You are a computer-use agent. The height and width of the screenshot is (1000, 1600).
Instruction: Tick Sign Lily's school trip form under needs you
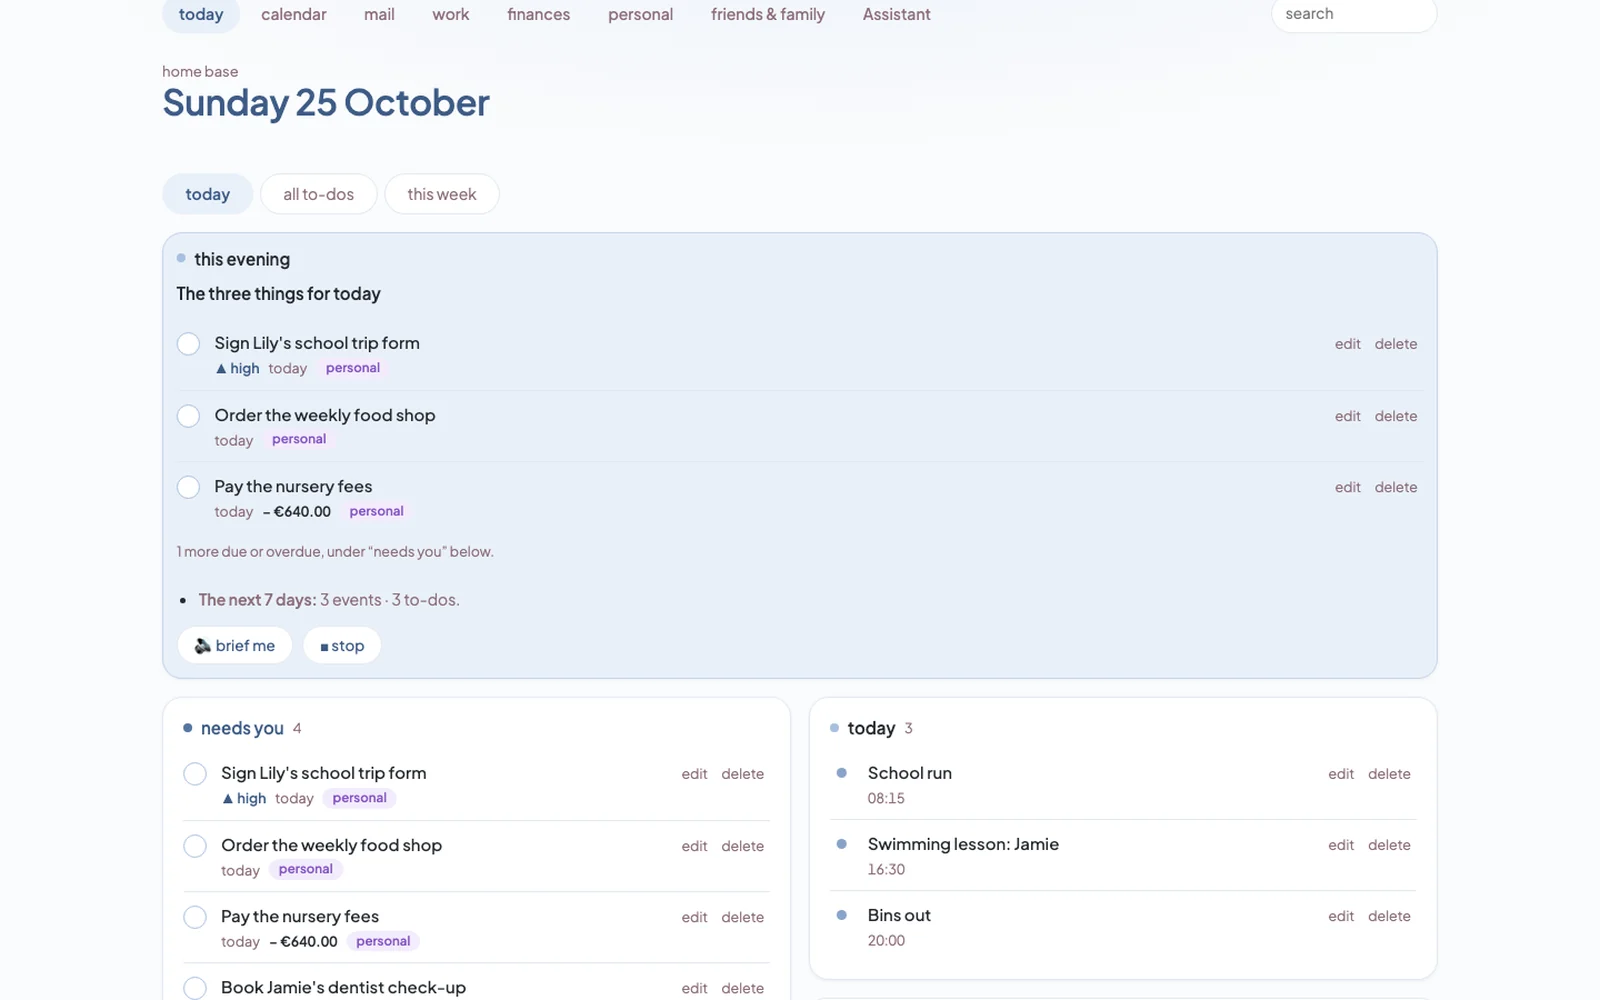(195, 774)
